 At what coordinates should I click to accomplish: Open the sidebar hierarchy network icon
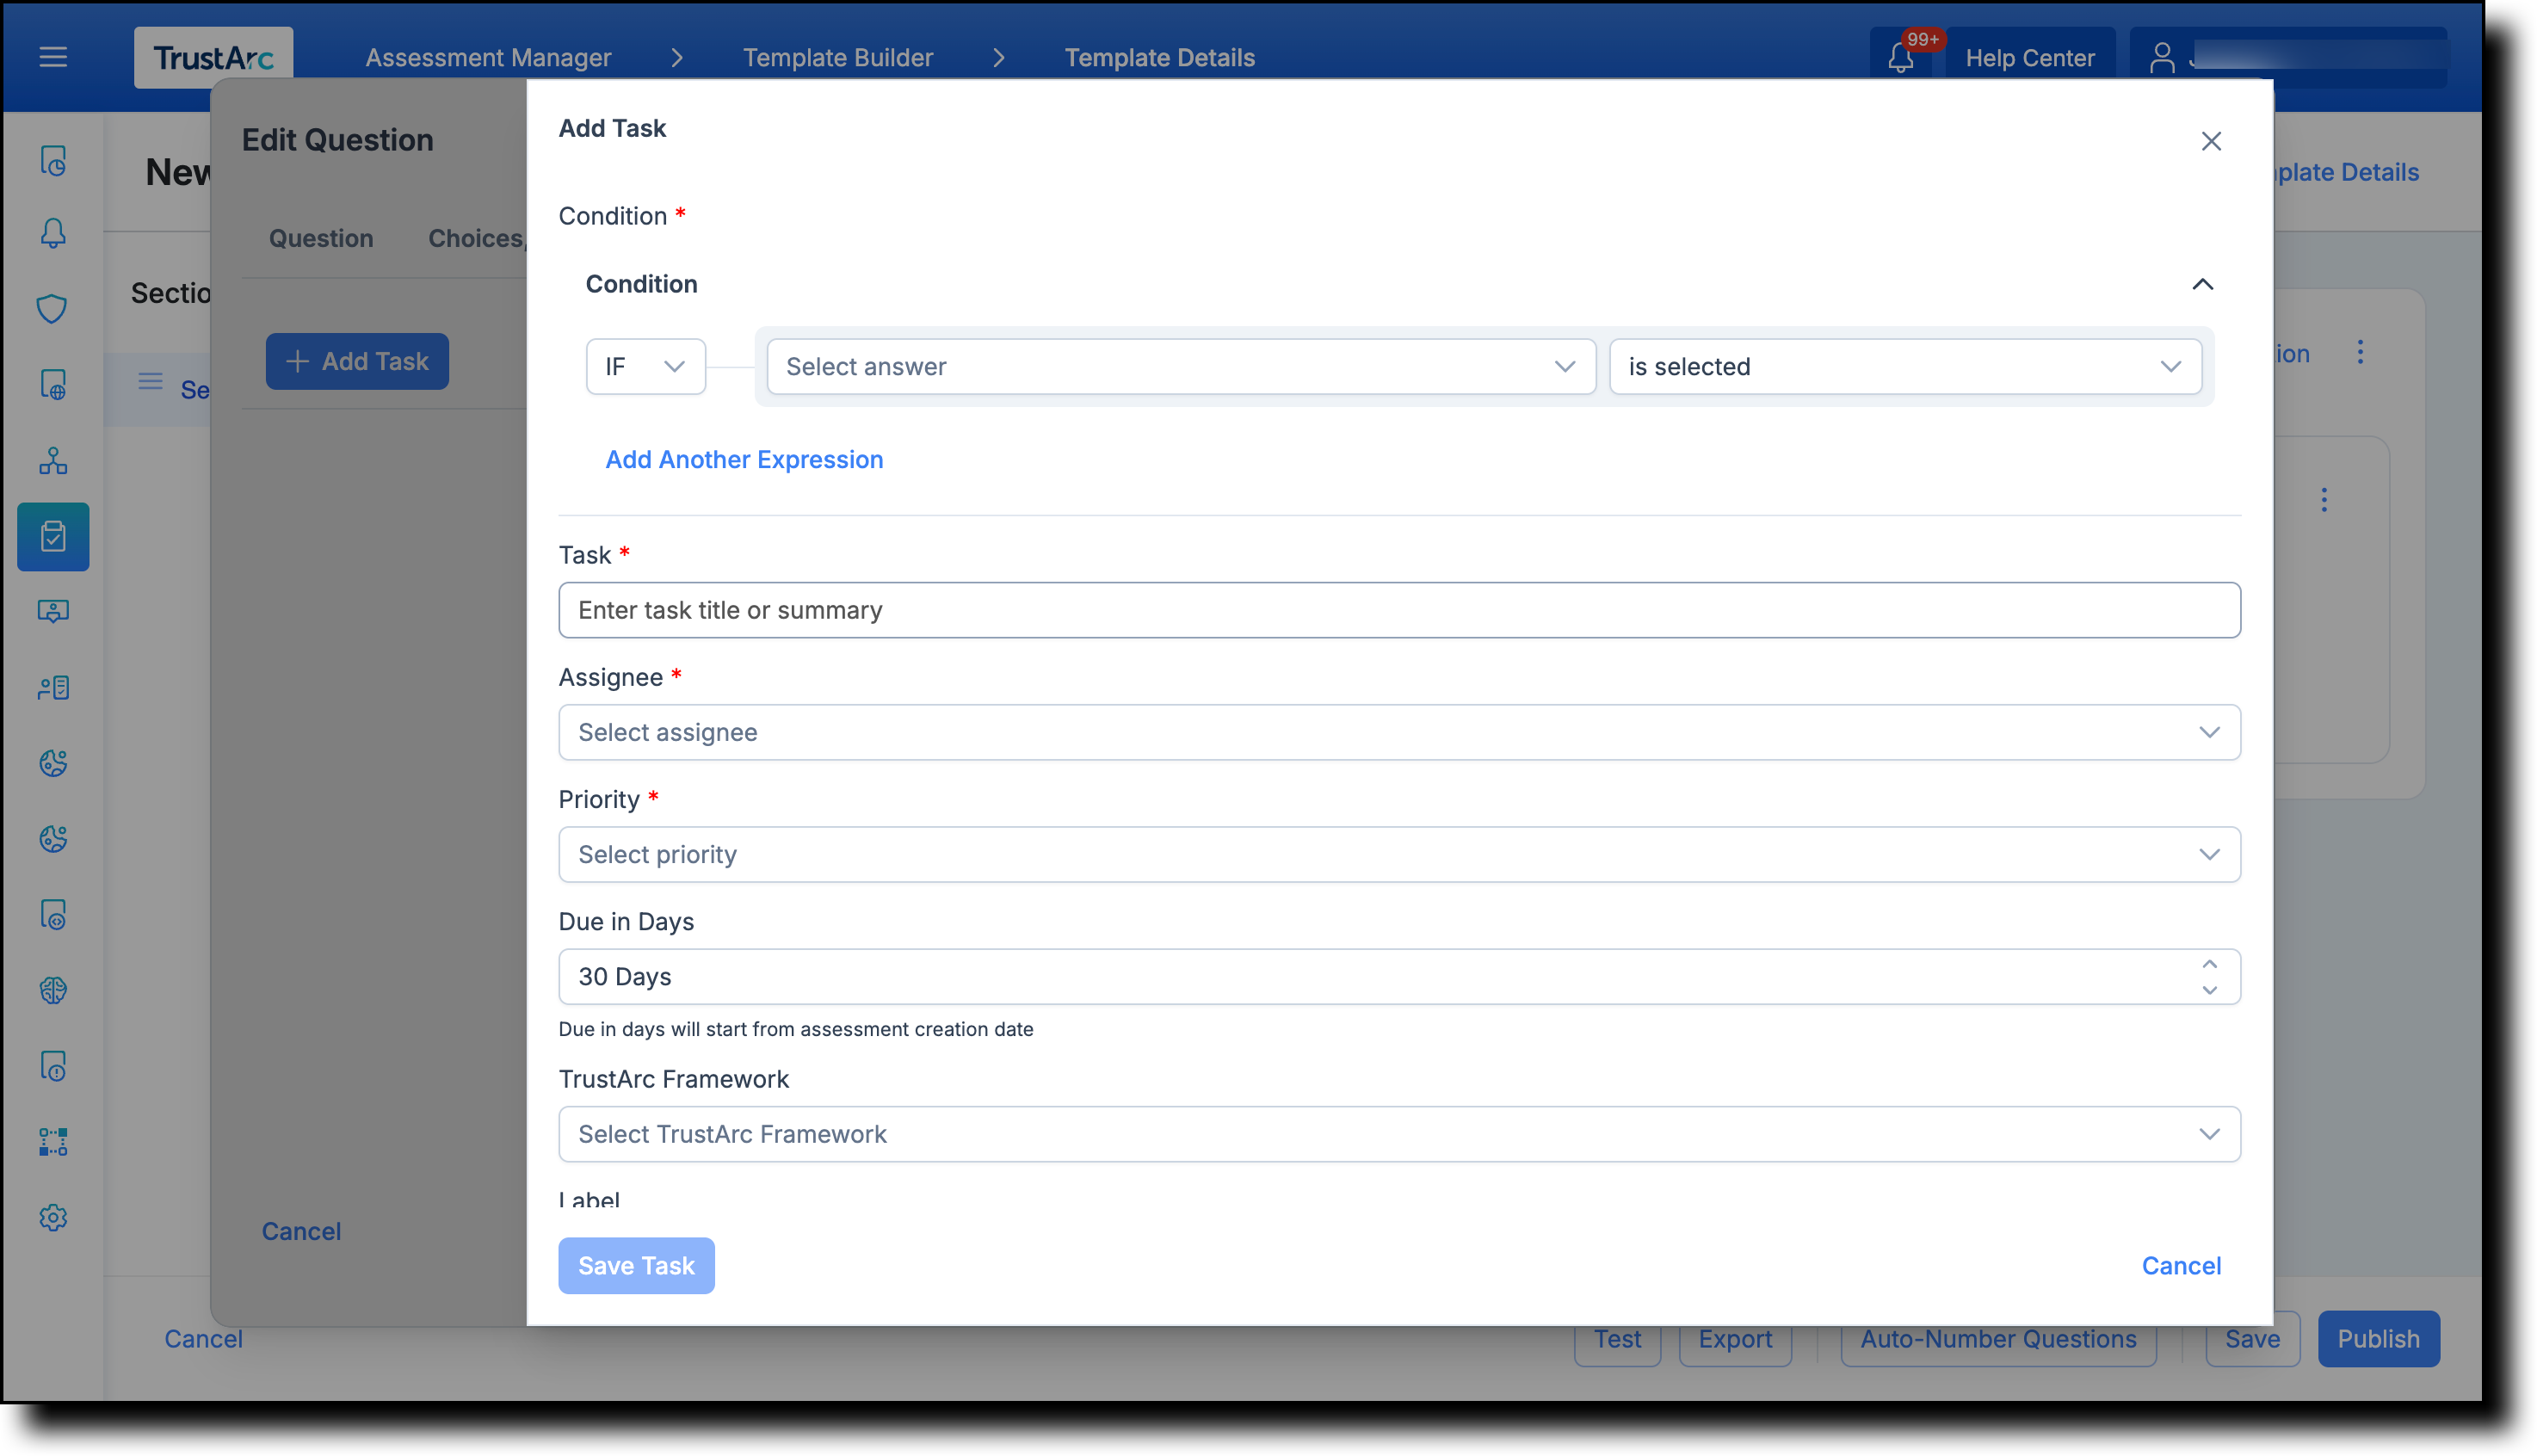[x=53, y=460]
